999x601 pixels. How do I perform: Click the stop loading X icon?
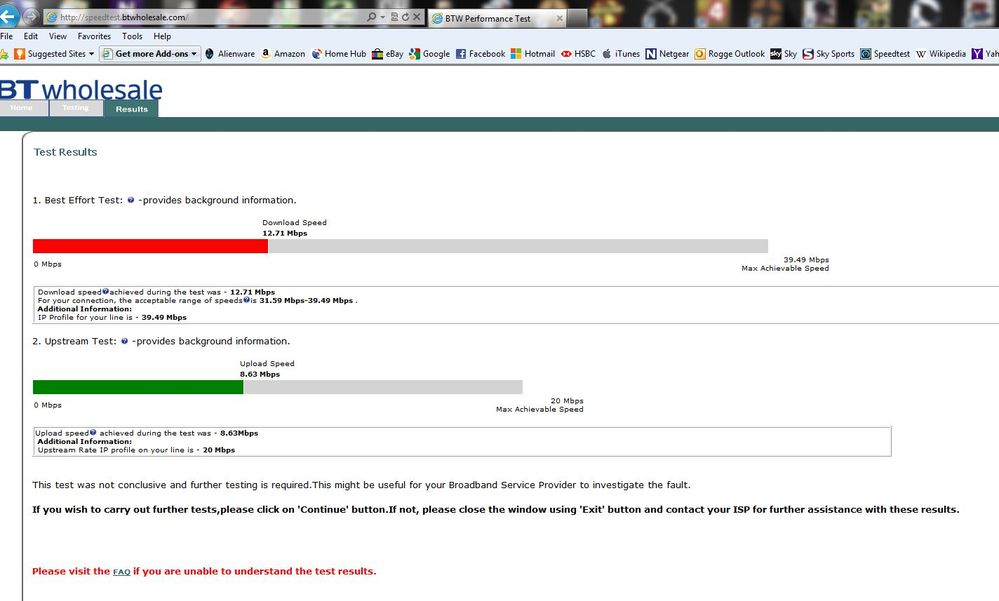pos(417,17)
